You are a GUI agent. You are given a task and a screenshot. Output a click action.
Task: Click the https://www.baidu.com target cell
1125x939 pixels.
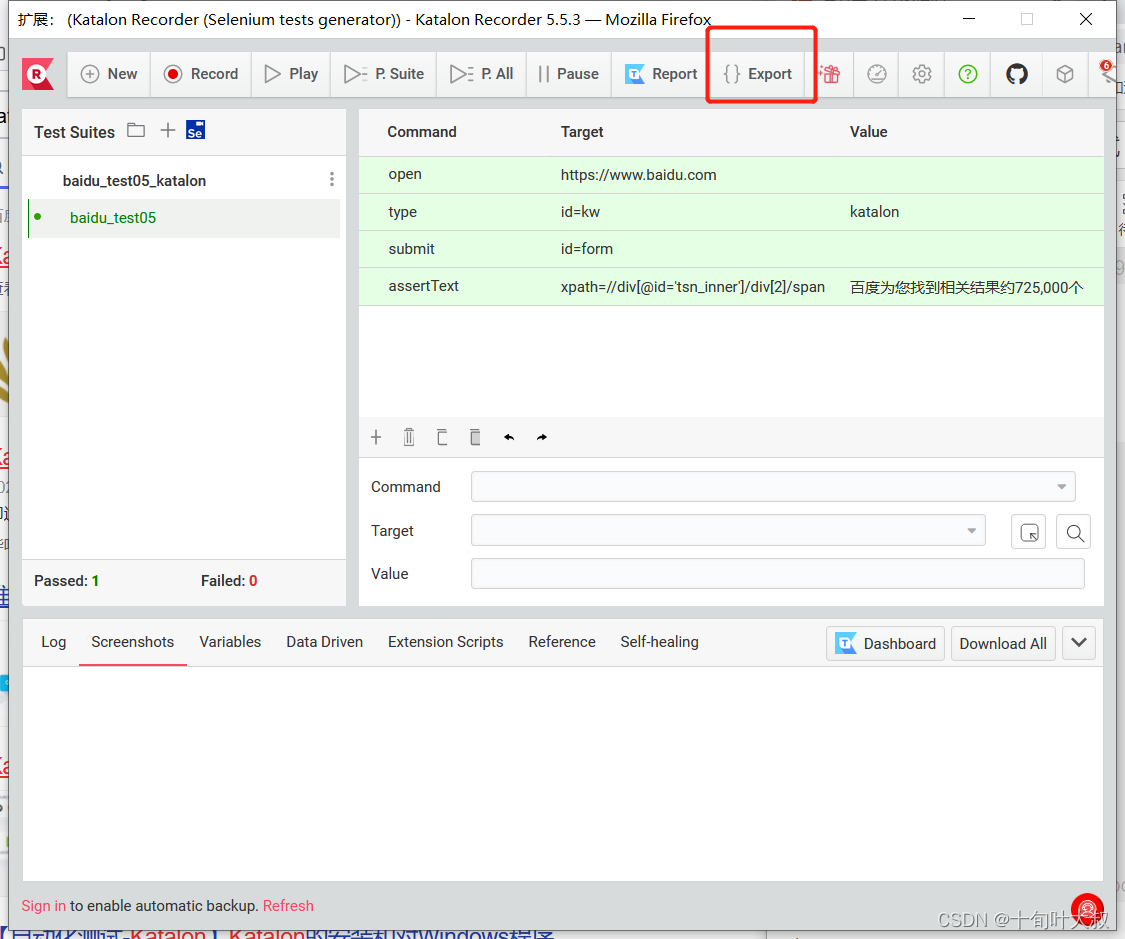638,175
